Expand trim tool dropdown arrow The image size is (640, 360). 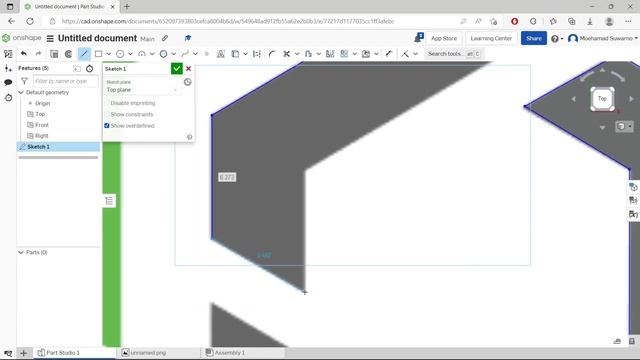[297, 54]
